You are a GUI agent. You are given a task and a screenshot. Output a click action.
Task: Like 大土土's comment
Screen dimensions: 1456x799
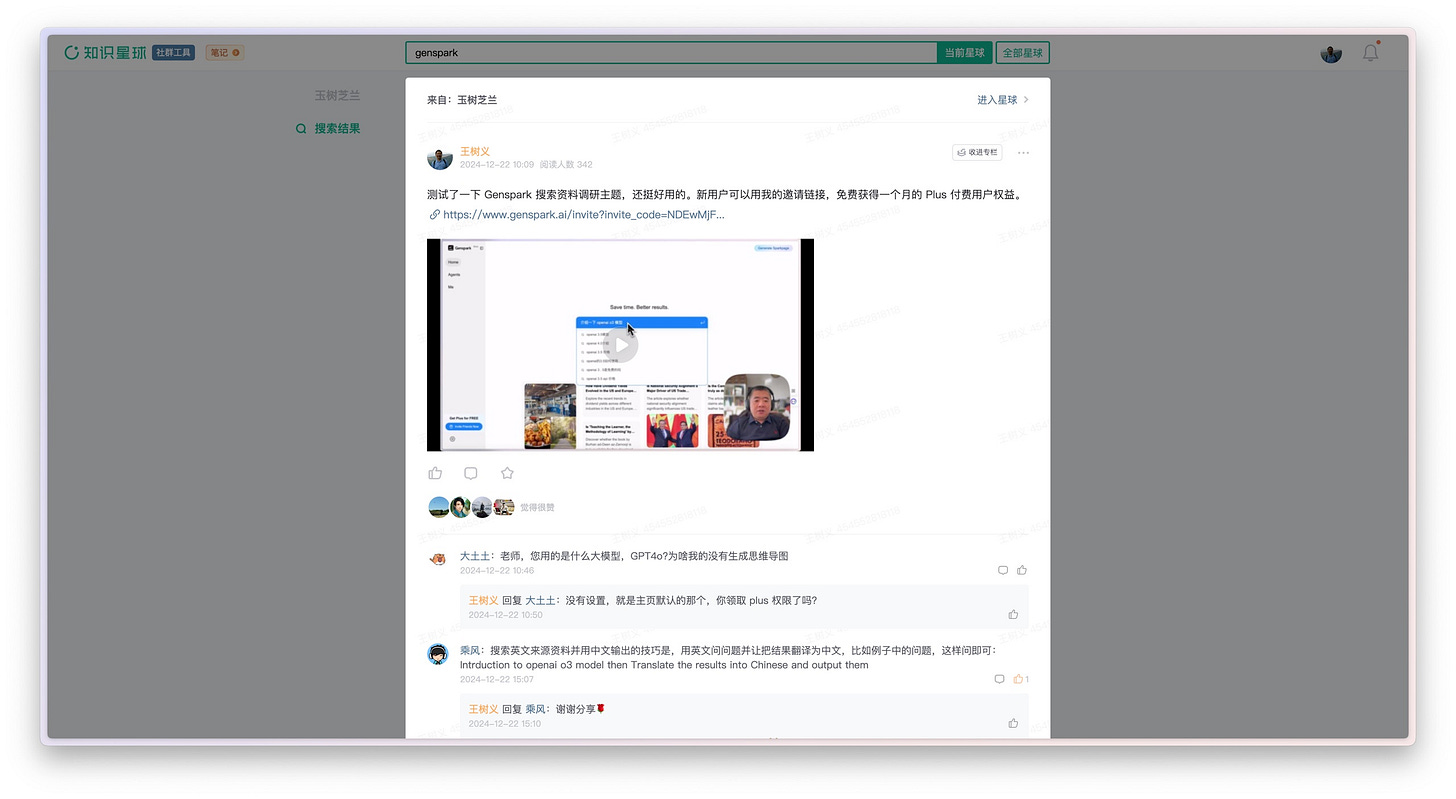tap(1022, 570)
